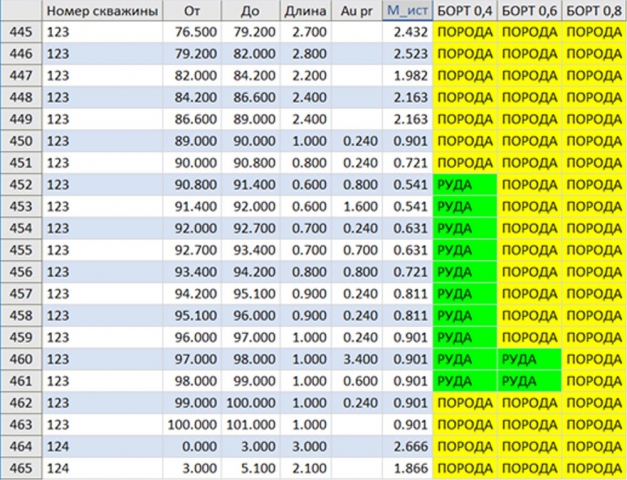Select row header 452

click(x=20, y=186)
